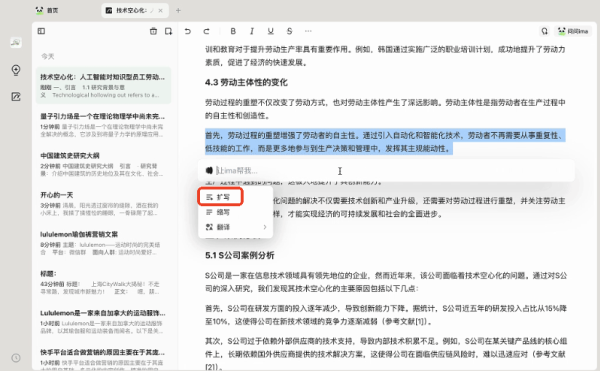This screenshot has width=600, height=371.
Task: Switch to the 首页 home tab
Action: pyautogui.click(x=47, y=10)
